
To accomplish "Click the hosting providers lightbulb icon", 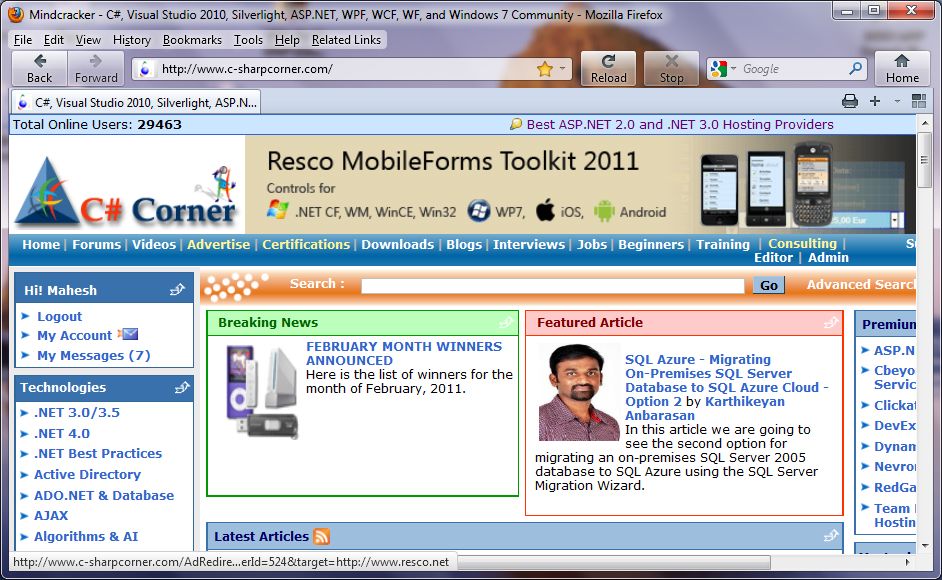I will 515,124.
